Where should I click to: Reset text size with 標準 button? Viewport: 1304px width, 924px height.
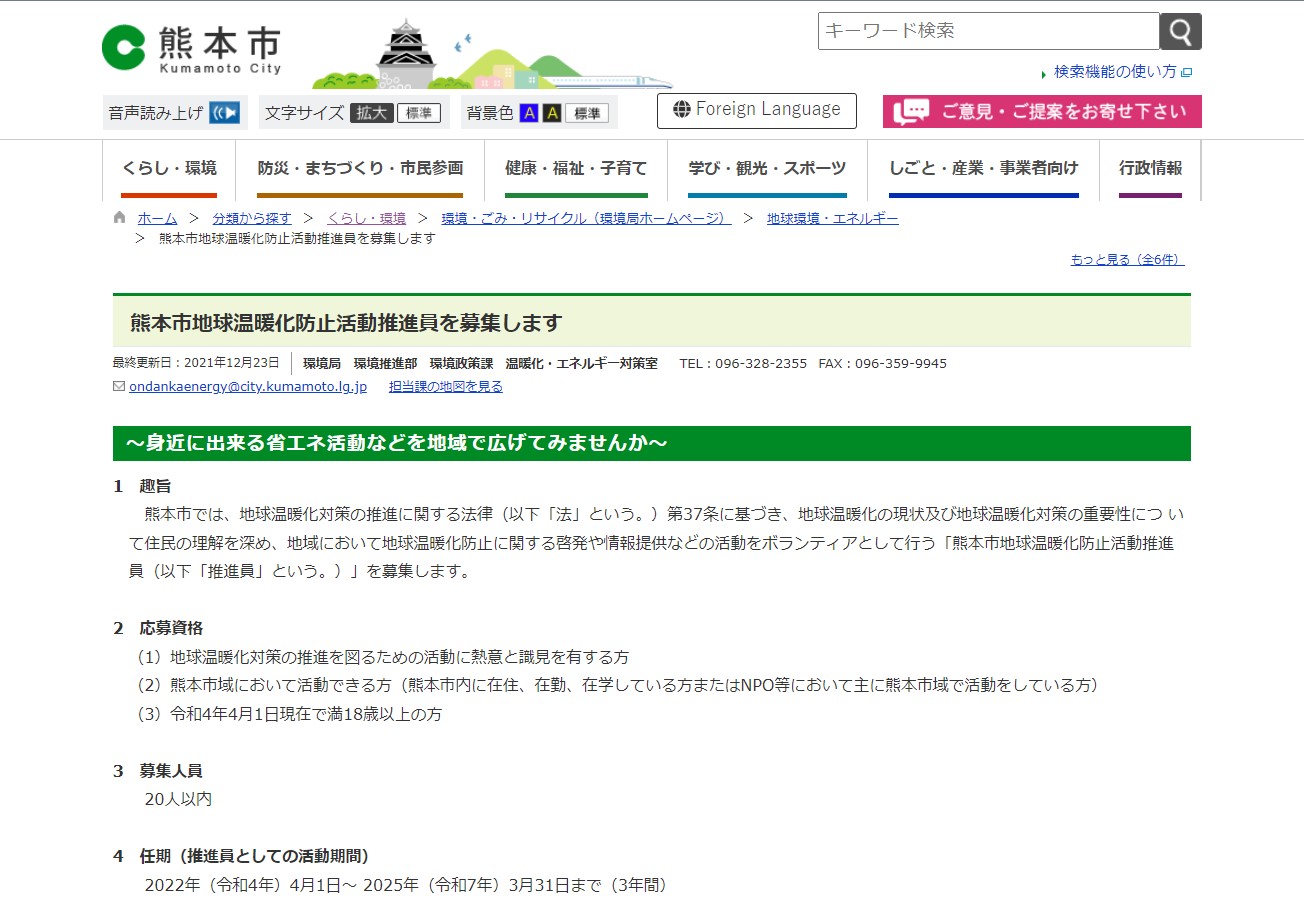point(419,113)
